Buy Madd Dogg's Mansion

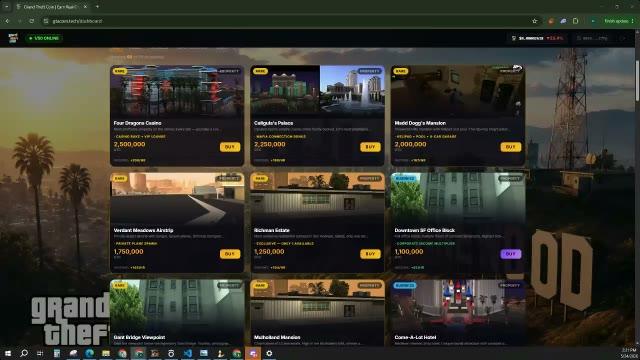coord(511,147)
